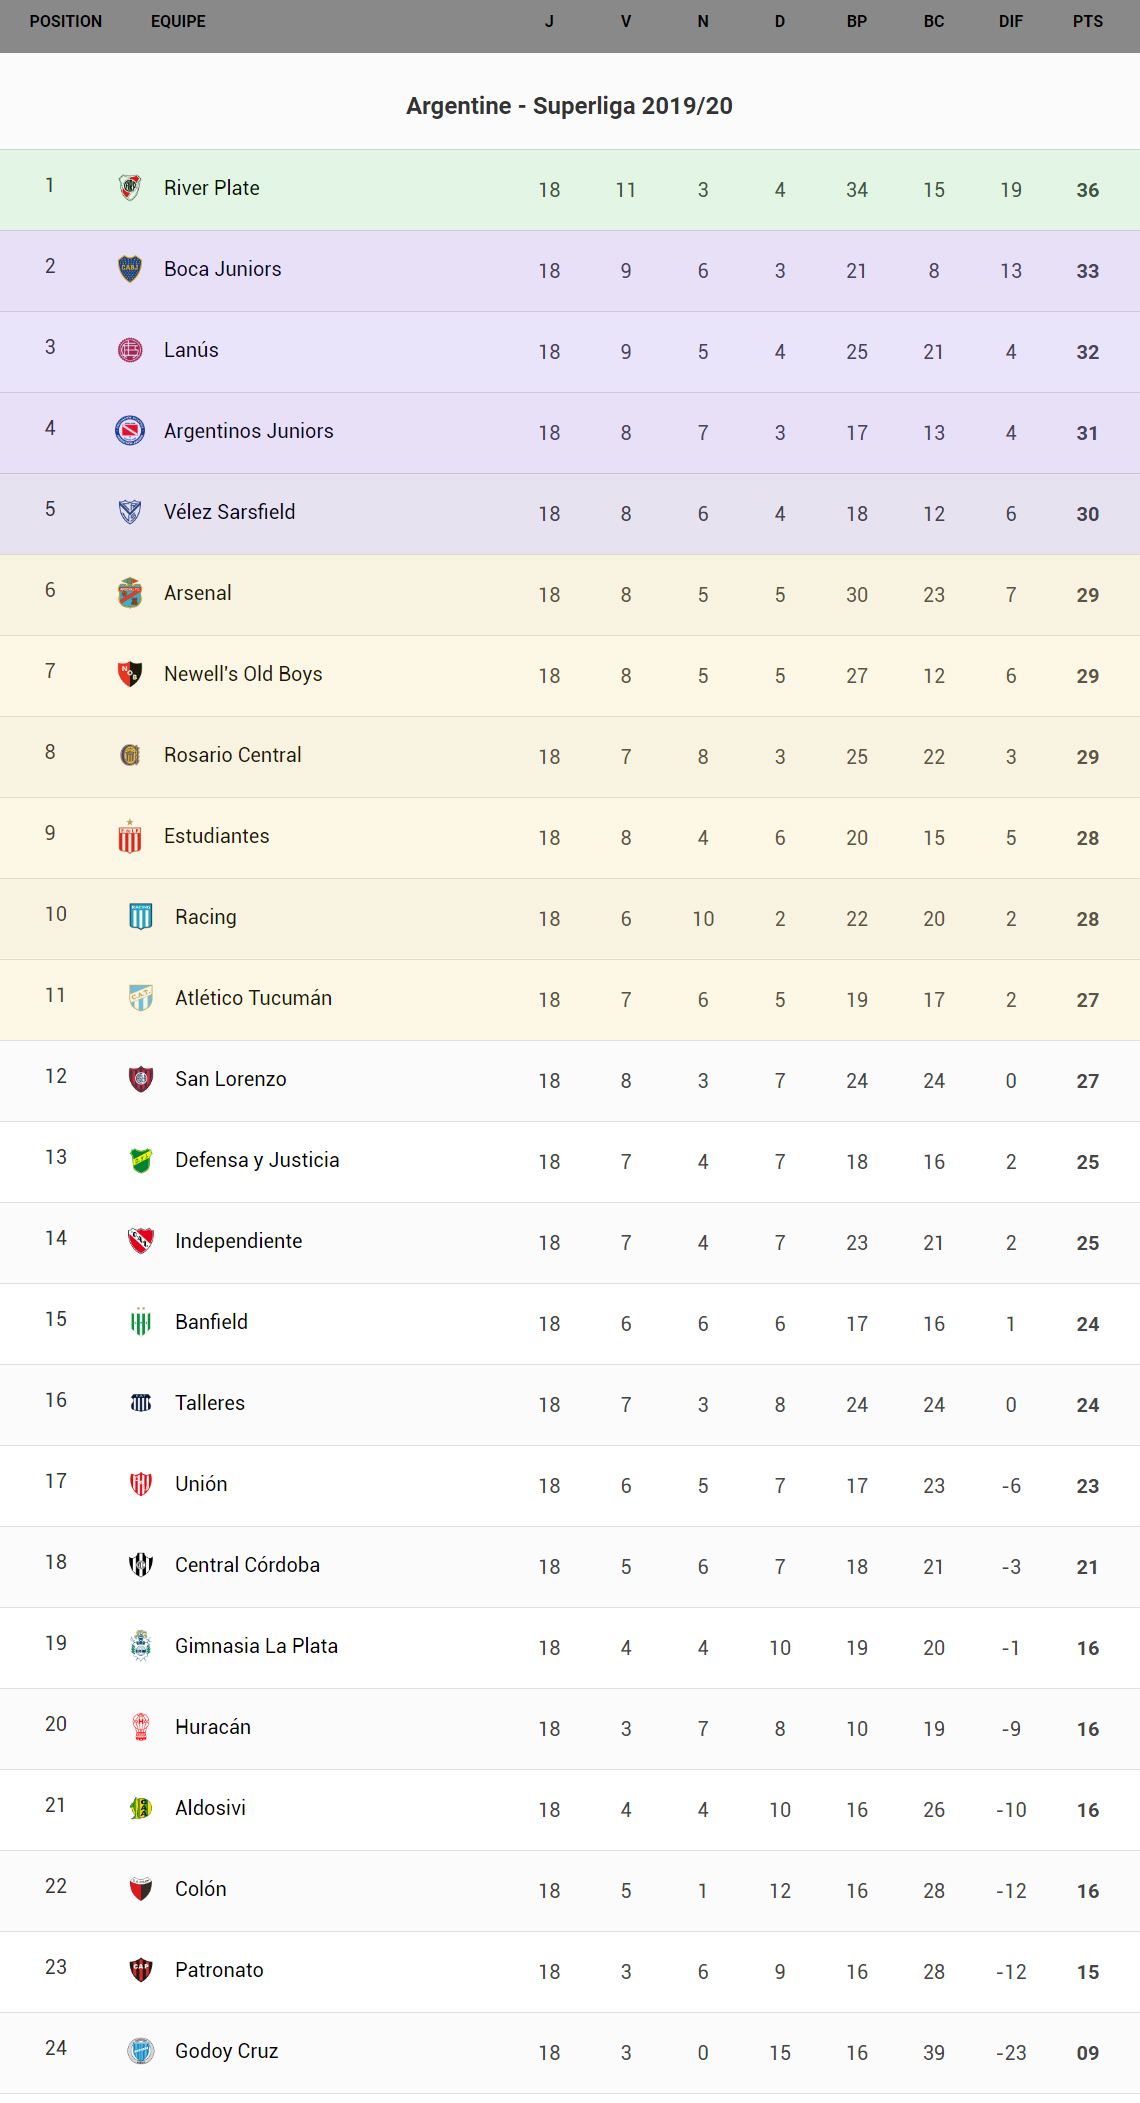Click the River Plate club crest

click(x=130, y=188)
